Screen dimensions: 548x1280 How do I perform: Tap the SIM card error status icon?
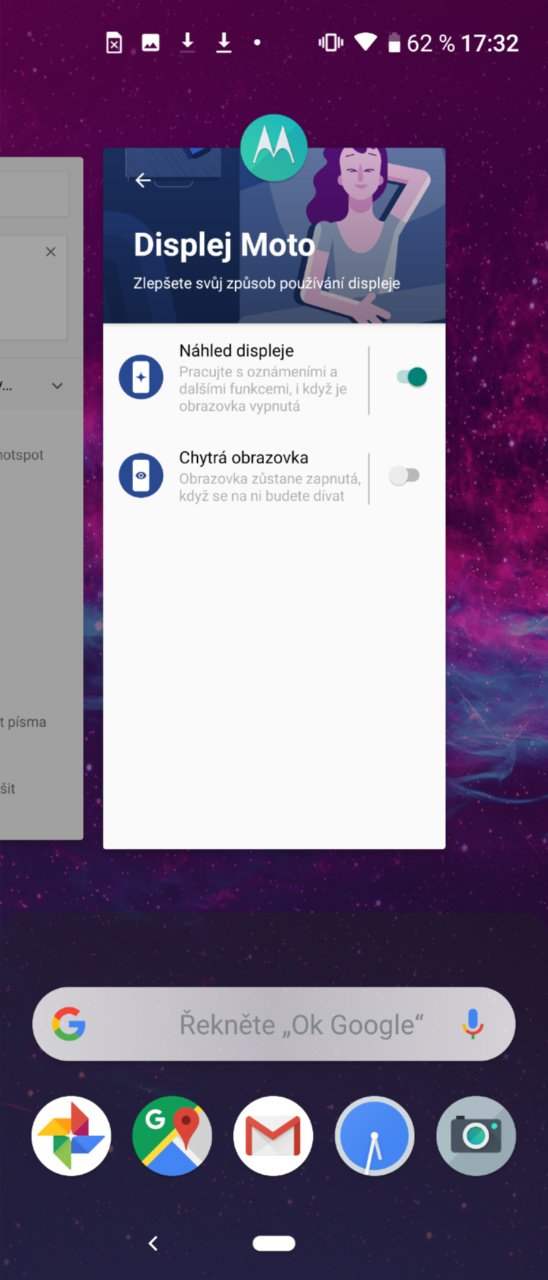(114, 43)
